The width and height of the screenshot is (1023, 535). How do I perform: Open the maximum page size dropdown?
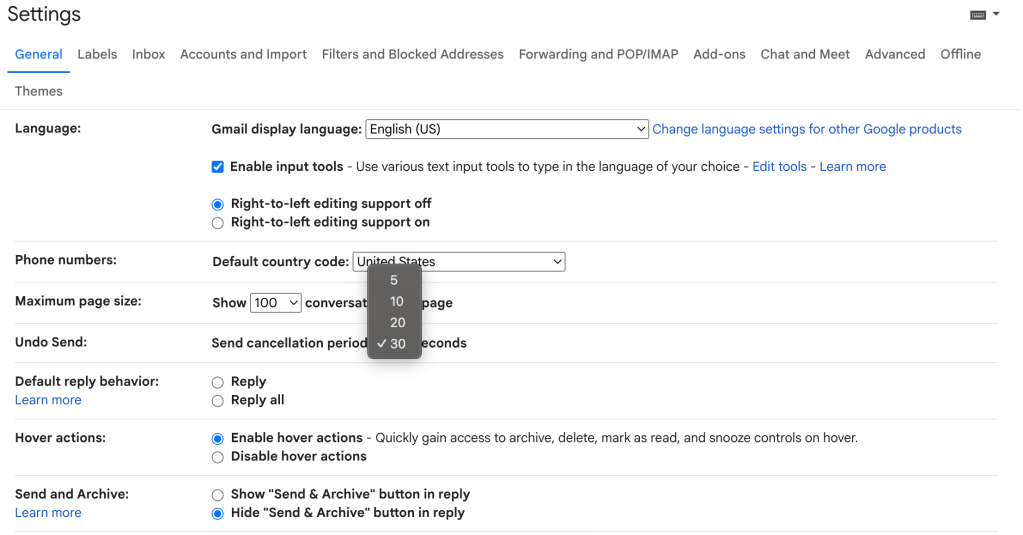[276, 303]
